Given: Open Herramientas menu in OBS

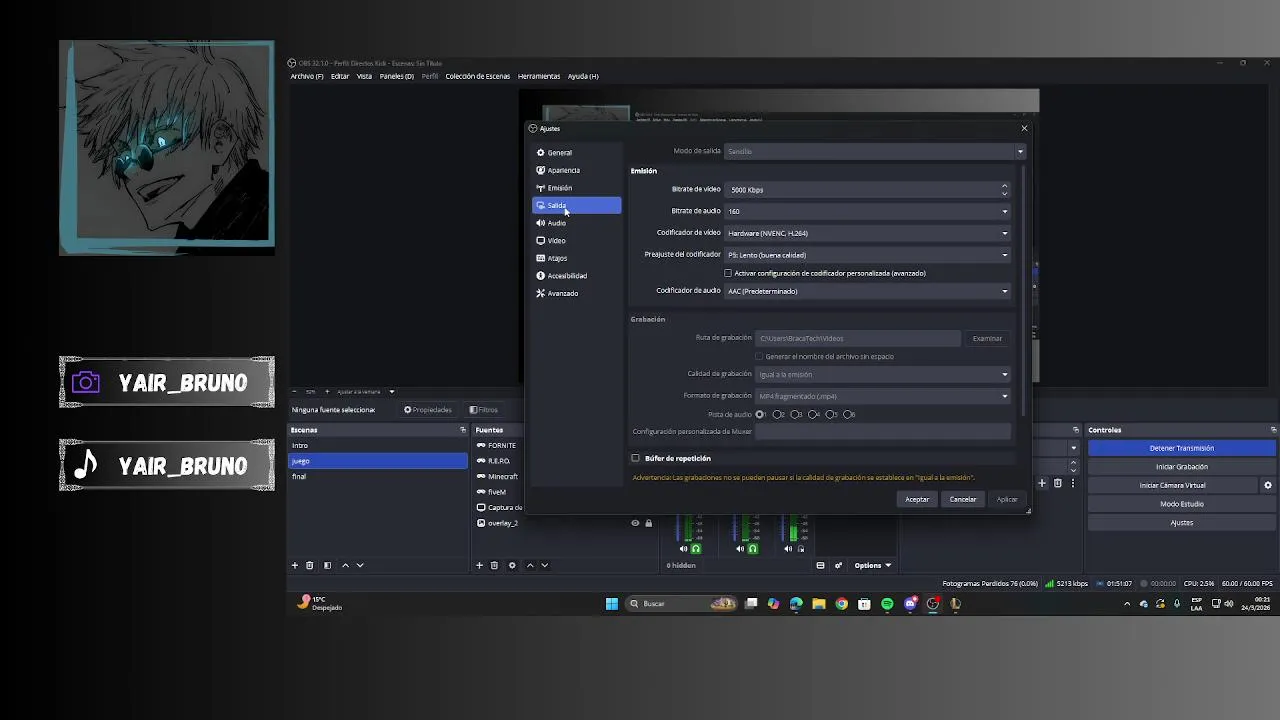Looking at the screenshot, I should click(x=539, y=76).
